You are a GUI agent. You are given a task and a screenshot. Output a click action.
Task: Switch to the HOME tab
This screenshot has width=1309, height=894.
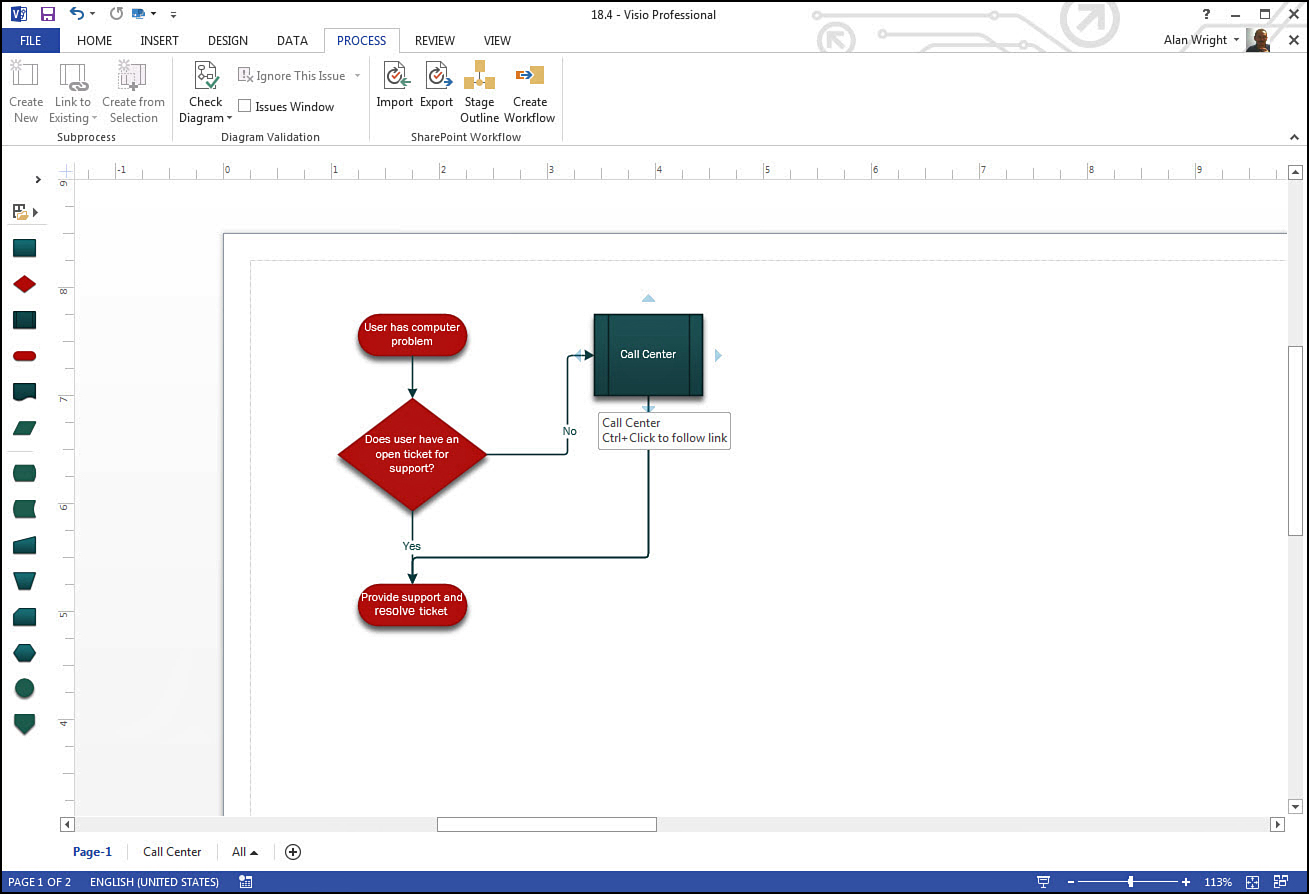click(94, 40)
